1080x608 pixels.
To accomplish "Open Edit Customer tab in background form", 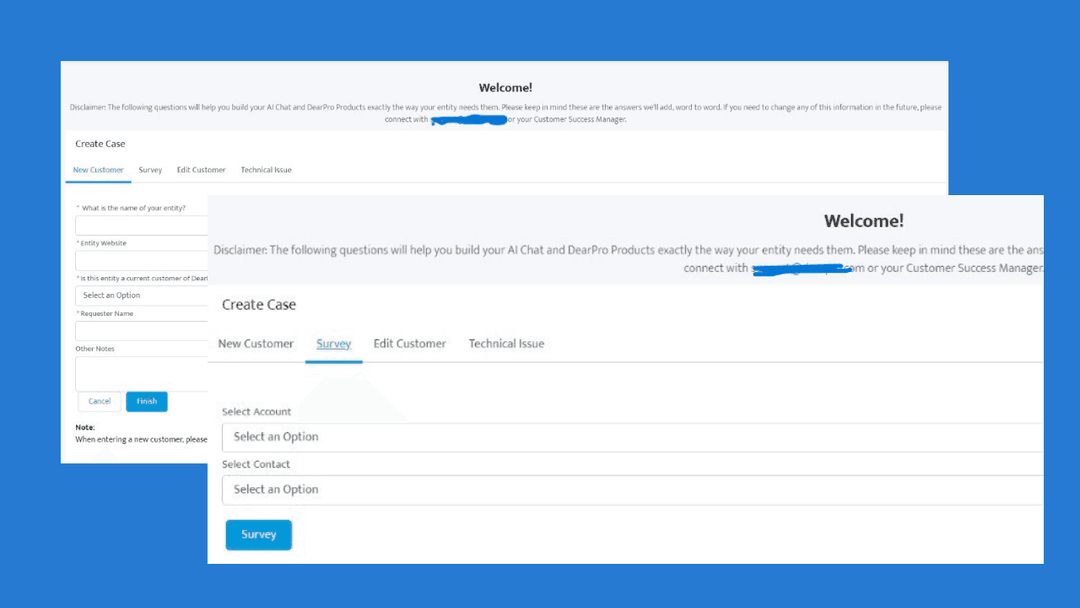I will pyautogui.click(x=201, y=170).
